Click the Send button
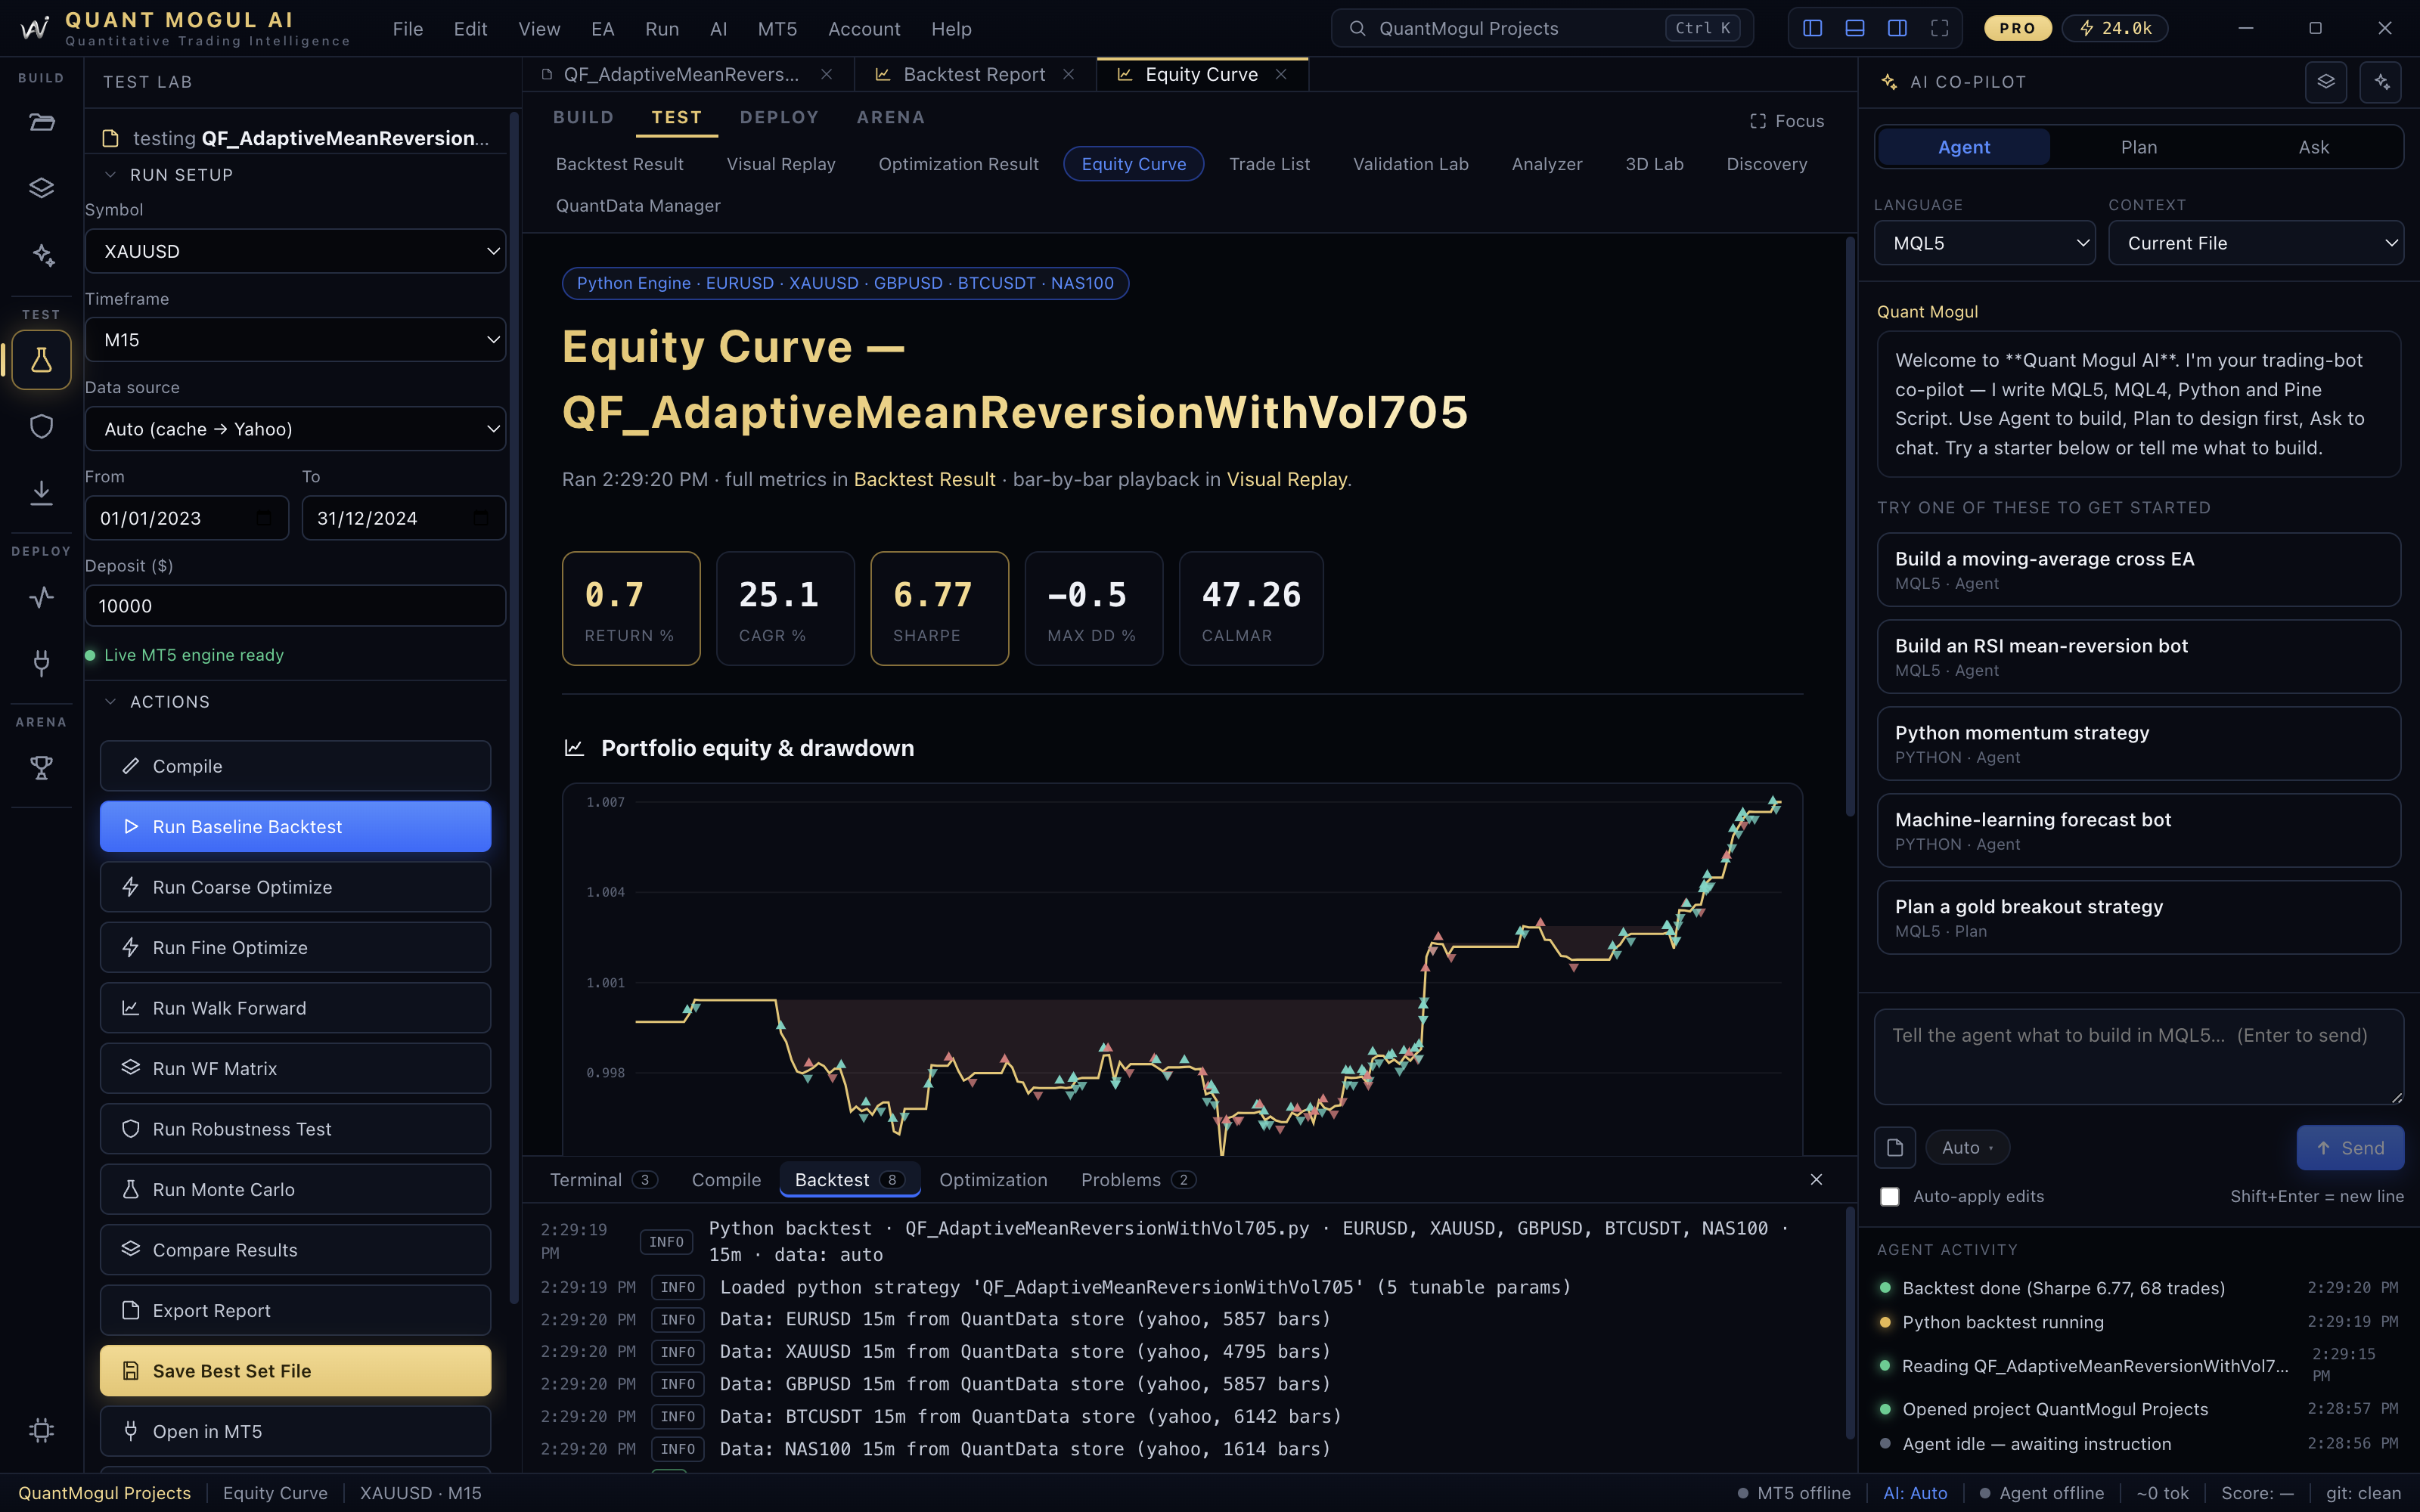 (x=2350, y=1148)
